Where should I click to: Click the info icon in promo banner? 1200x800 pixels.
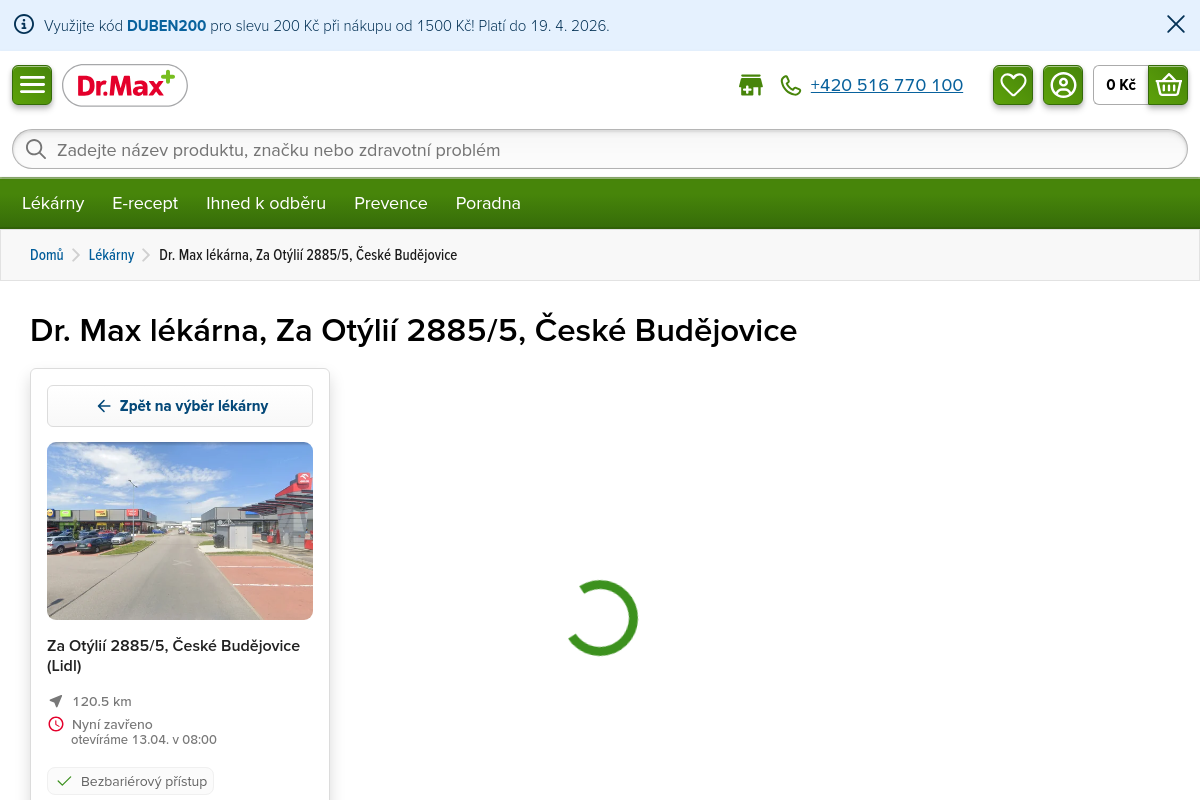pos(24,25)
